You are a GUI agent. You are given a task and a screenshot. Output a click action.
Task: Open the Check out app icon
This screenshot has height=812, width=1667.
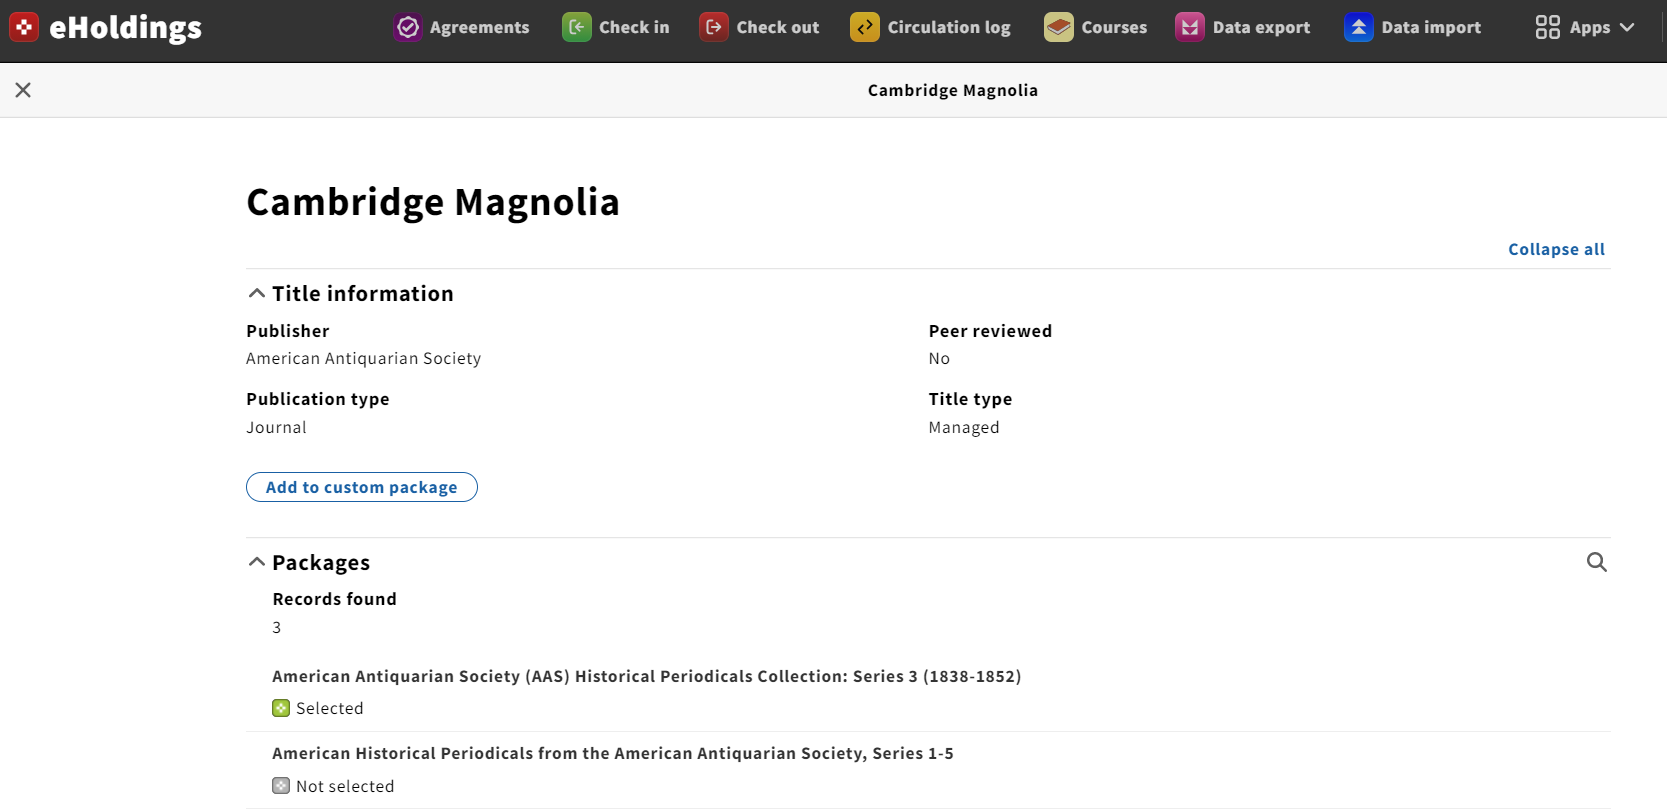pyautogui.click(x=714, y=27)
